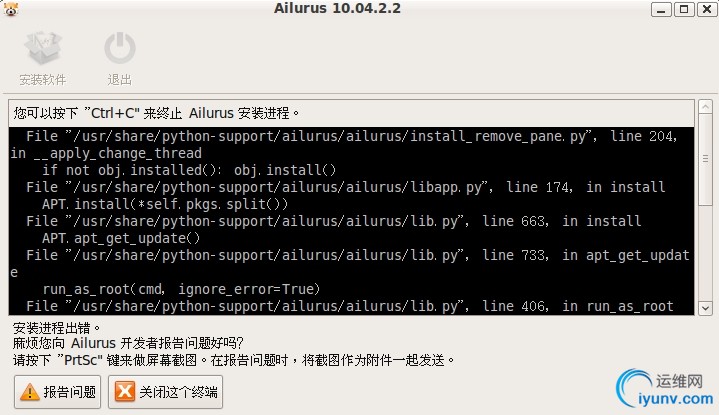
Task: Close the Ailurus 10.04.2.2 window
Action: coord(706,10)
